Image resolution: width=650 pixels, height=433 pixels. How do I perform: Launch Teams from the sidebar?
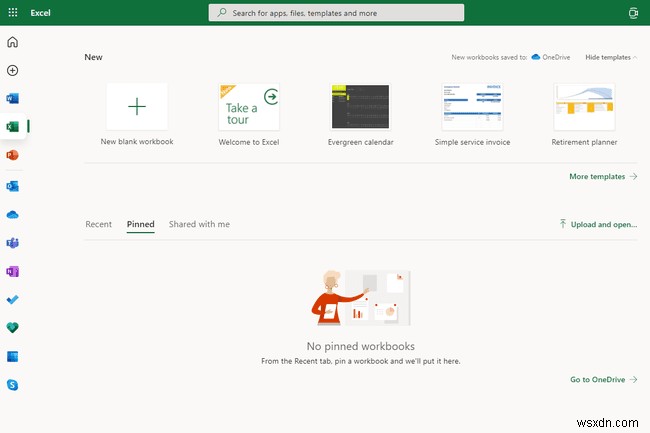[x=12, y=243]
